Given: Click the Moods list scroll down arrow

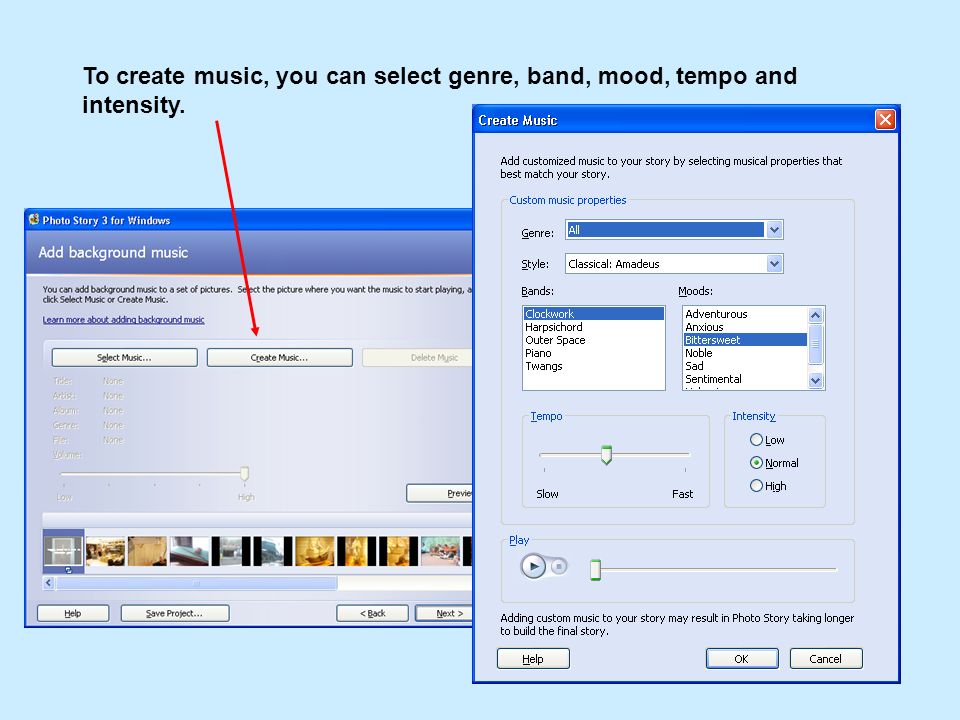Looking at the screenshot, I should click(815, 380).
